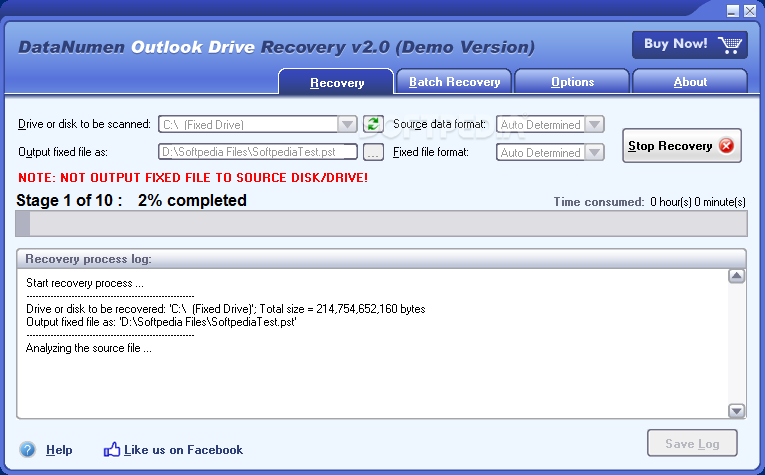This screenshot has width=765, height=475.
Task: Expand the Source data format dropdown
Action: tap(594, 124)
